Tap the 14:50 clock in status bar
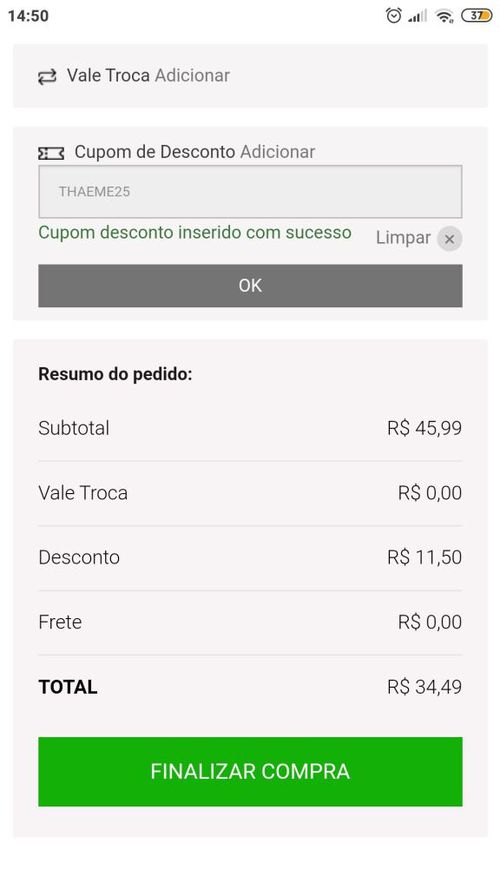500x889 pixels. [x=28, y=16]
